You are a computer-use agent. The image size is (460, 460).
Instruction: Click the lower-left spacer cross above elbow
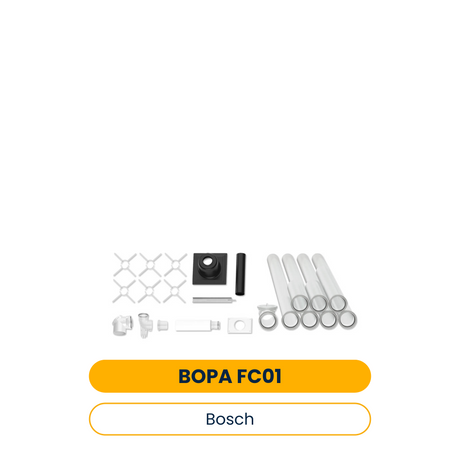coord(124,291)
